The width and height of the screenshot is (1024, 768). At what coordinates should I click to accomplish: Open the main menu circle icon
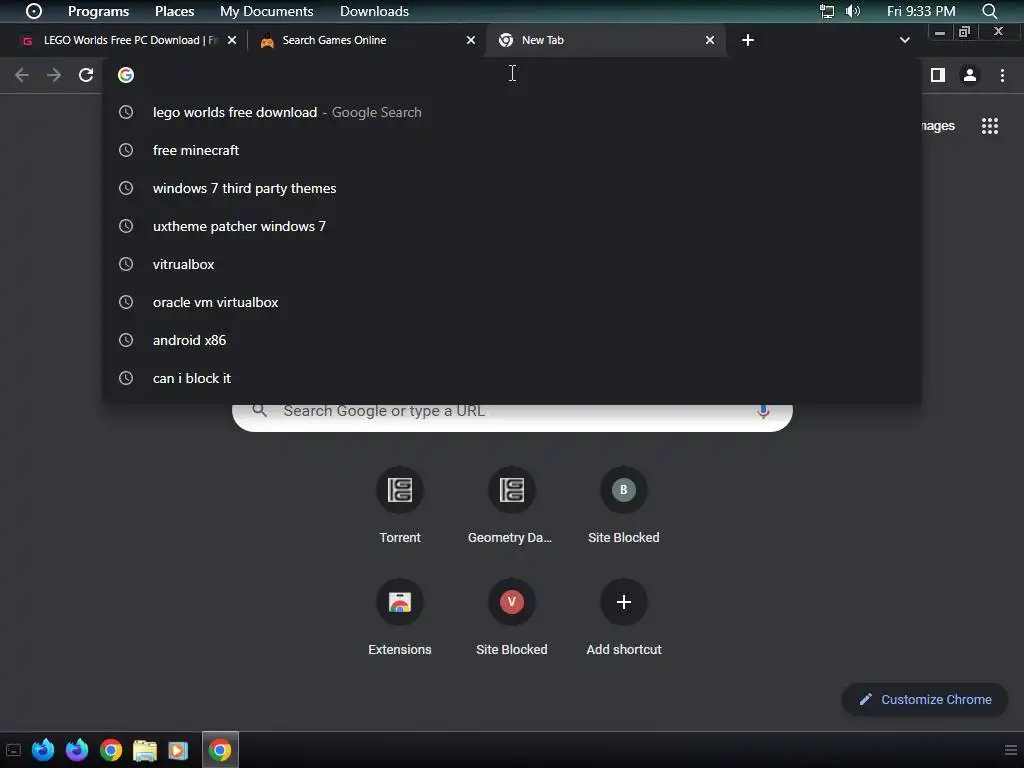coord(34,11)
